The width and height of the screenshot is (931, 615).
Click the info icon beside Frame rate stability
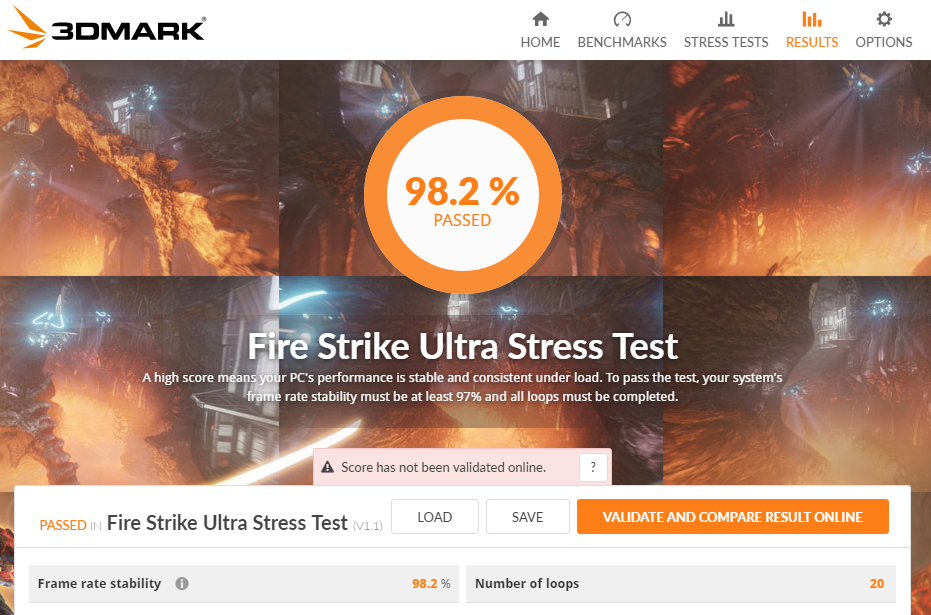tap(182, 584)
